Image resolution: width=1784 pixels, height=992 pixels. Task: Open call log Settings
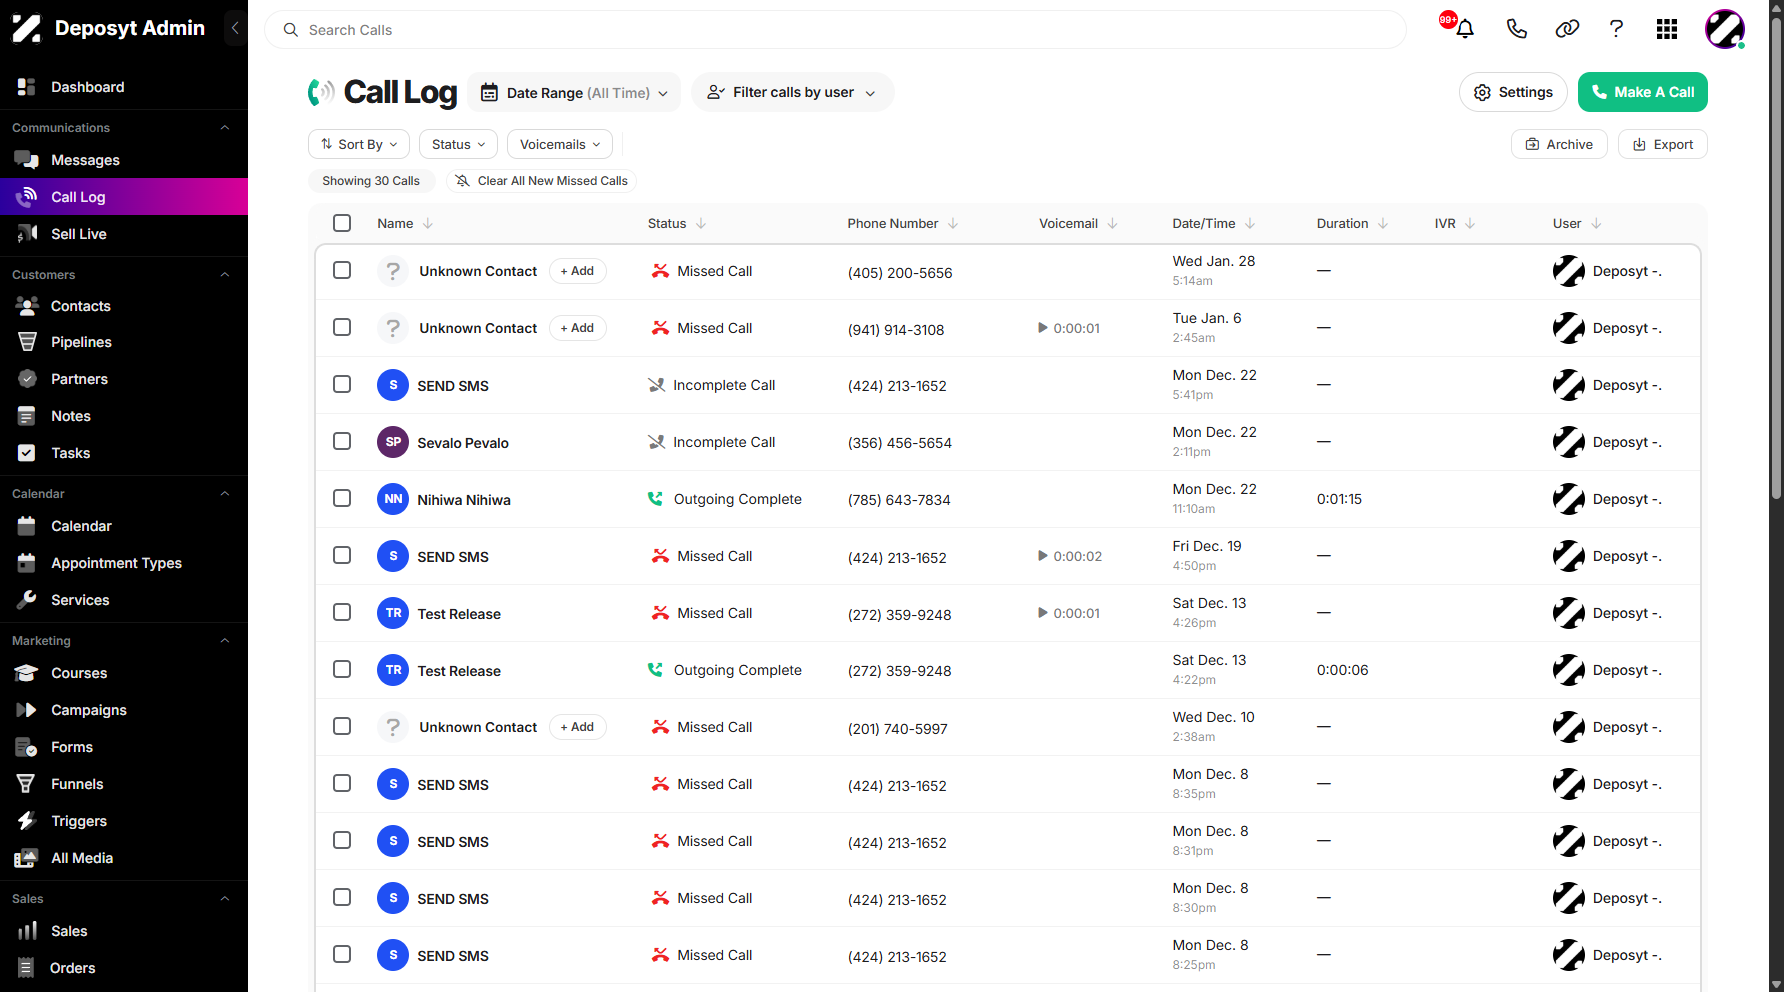pos(1513,92)
